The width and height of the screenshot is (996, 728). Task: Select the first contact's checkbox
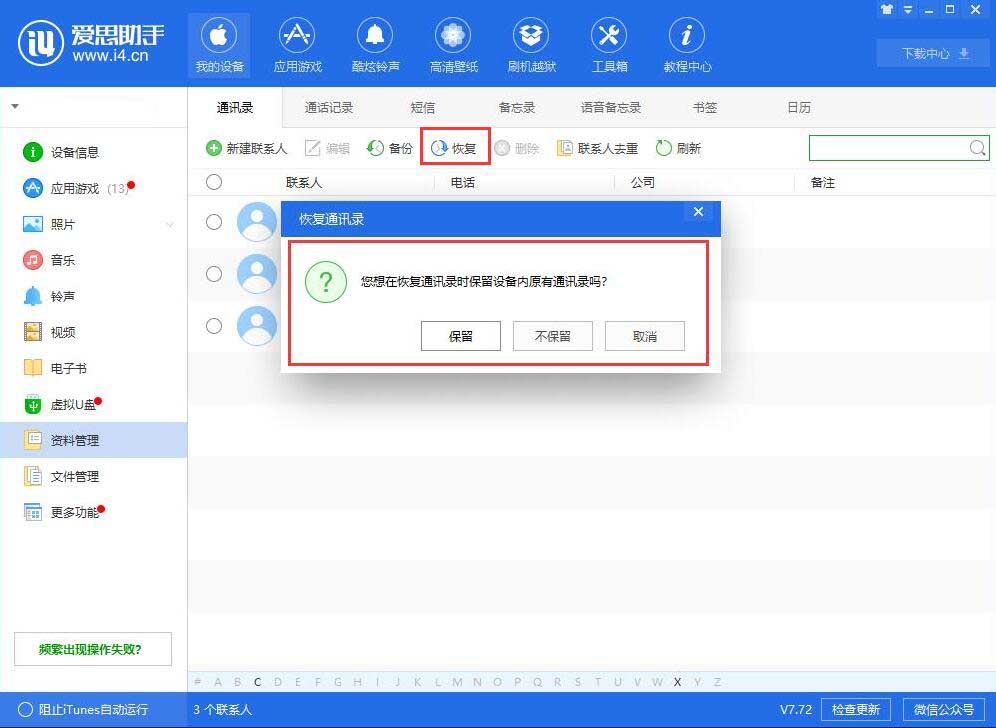tap(216, 222)
